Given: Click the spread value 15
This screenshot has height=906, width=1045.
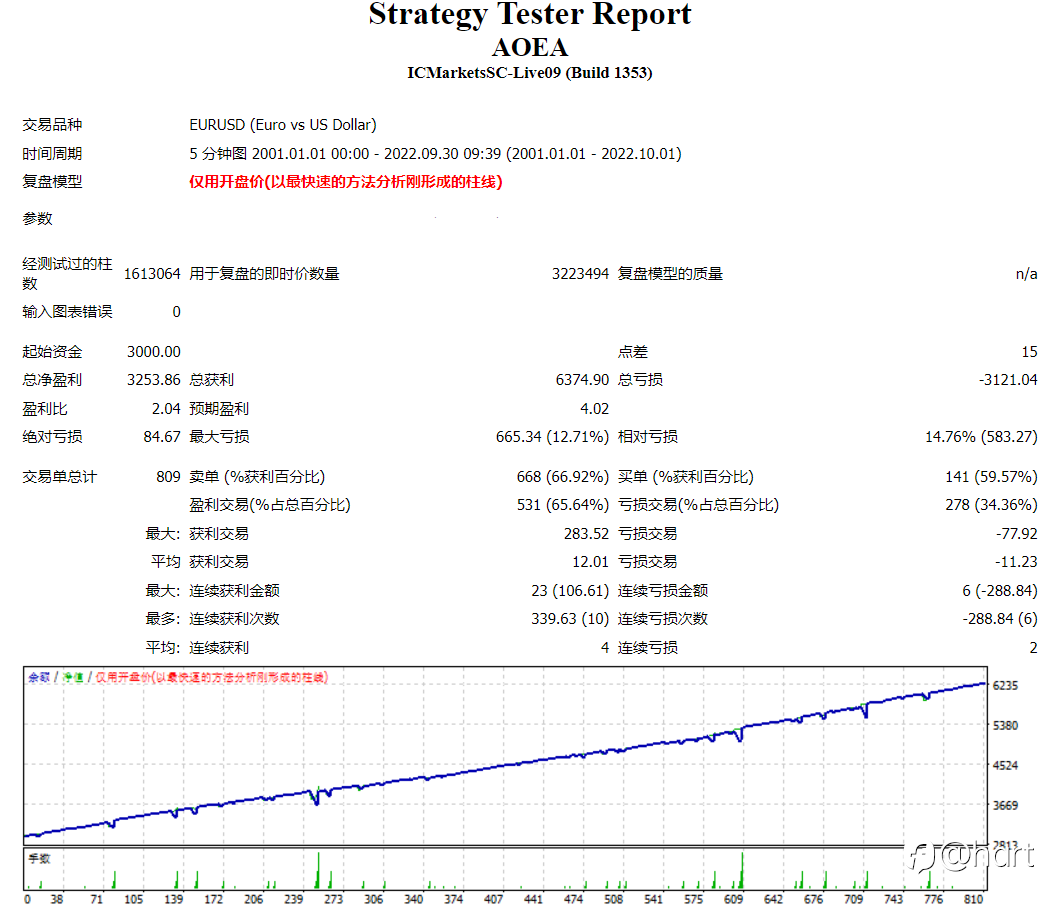Looking at the screenshot, I should (1029, 352).
